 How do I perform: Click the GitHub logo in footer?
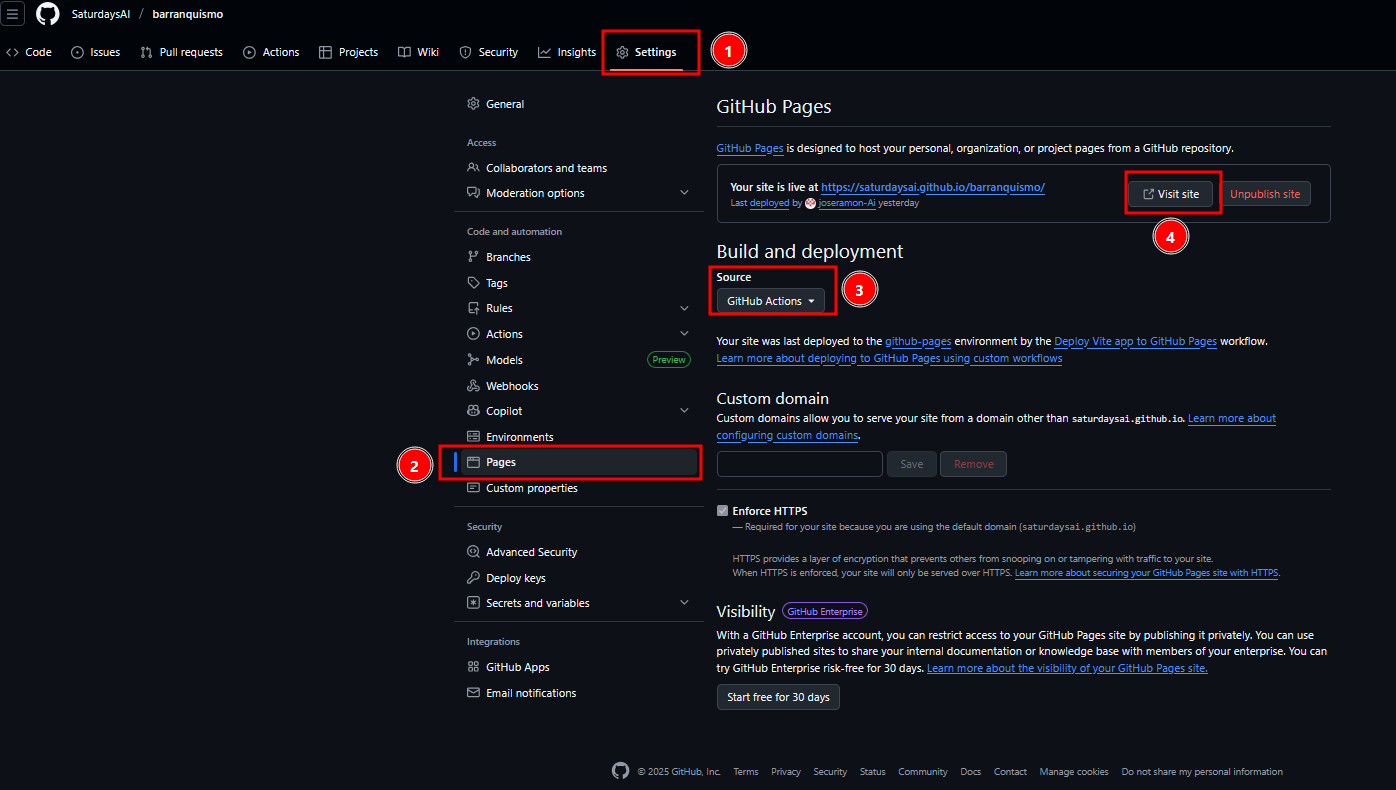[620, 771]
